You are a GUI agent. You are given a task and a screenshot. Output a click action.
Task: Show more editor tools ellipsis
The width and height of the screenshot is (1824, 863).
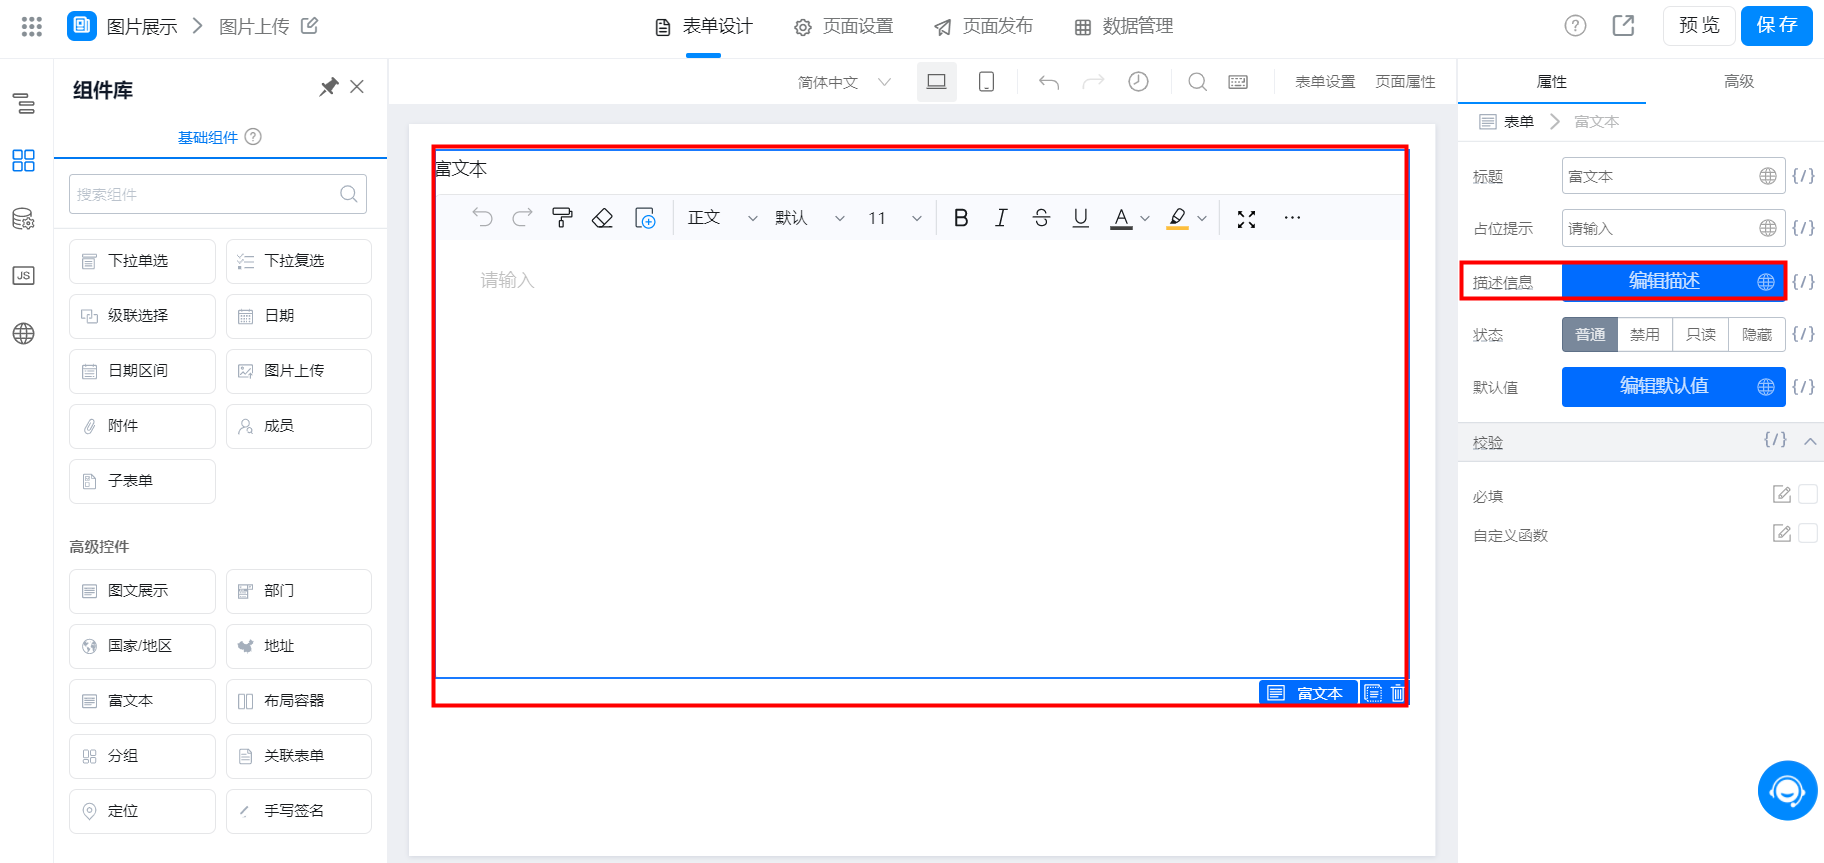point(1292,218)
